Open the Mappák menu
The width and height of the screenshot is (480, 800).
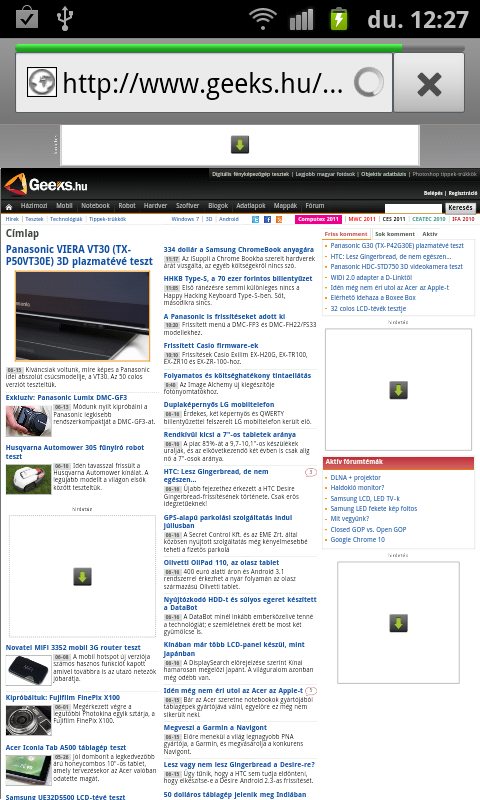click(x=285, y=206)
